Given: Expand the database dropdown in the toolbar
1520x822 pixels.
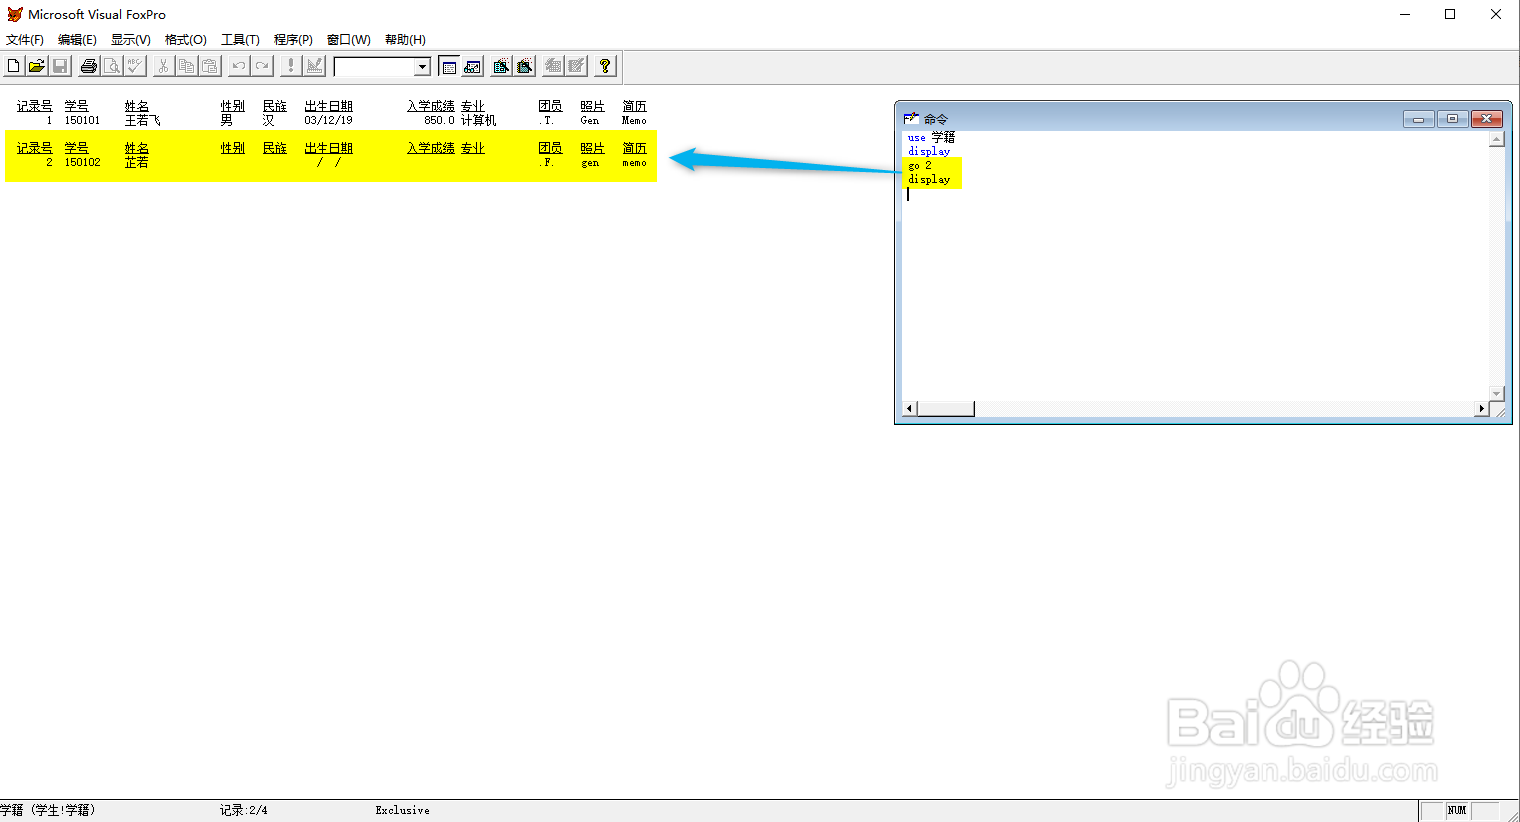Looking at the screenshot, I should (423, 67).
